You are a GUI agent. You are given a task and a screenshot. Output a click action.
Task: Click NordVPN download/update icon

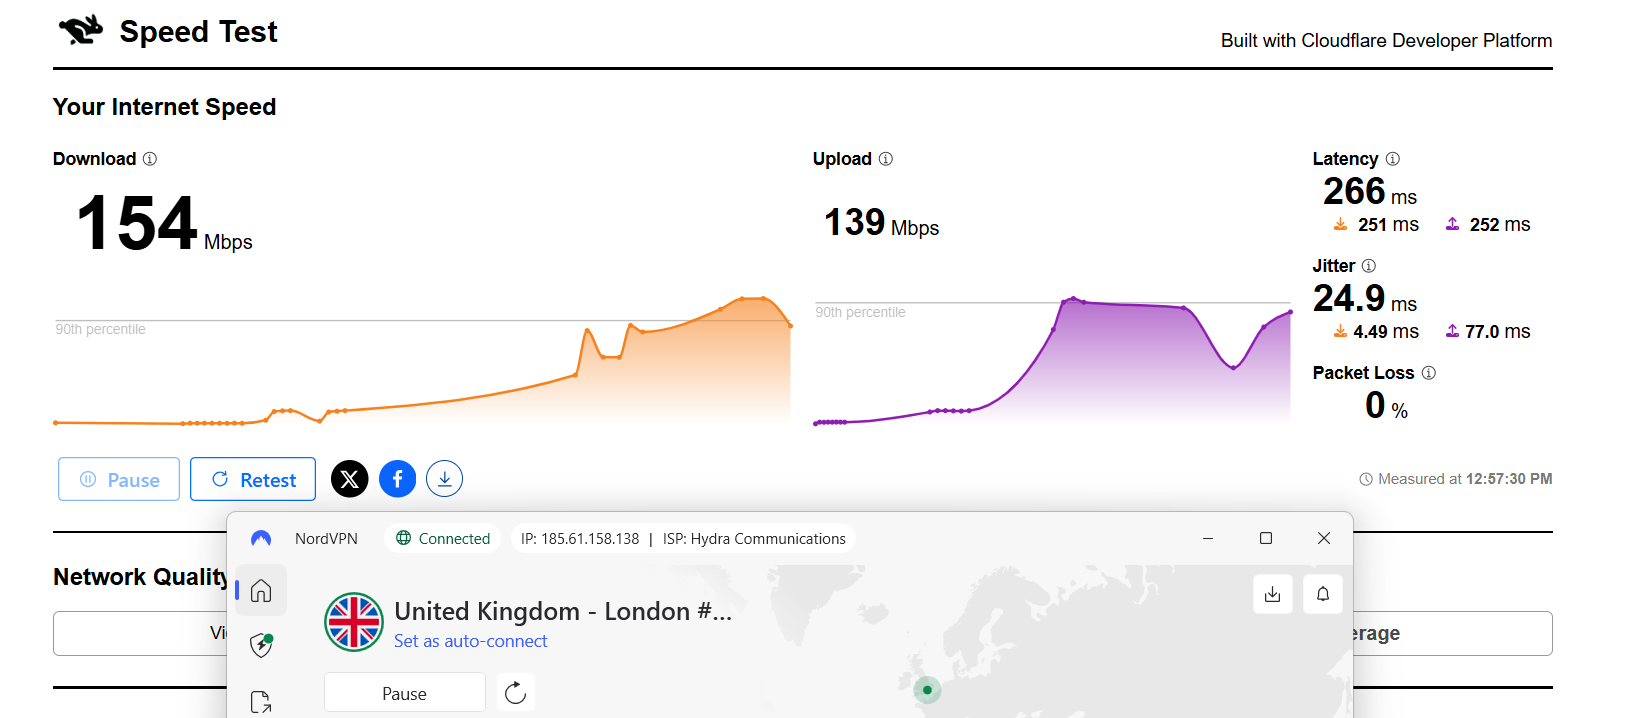point(1272,594)
